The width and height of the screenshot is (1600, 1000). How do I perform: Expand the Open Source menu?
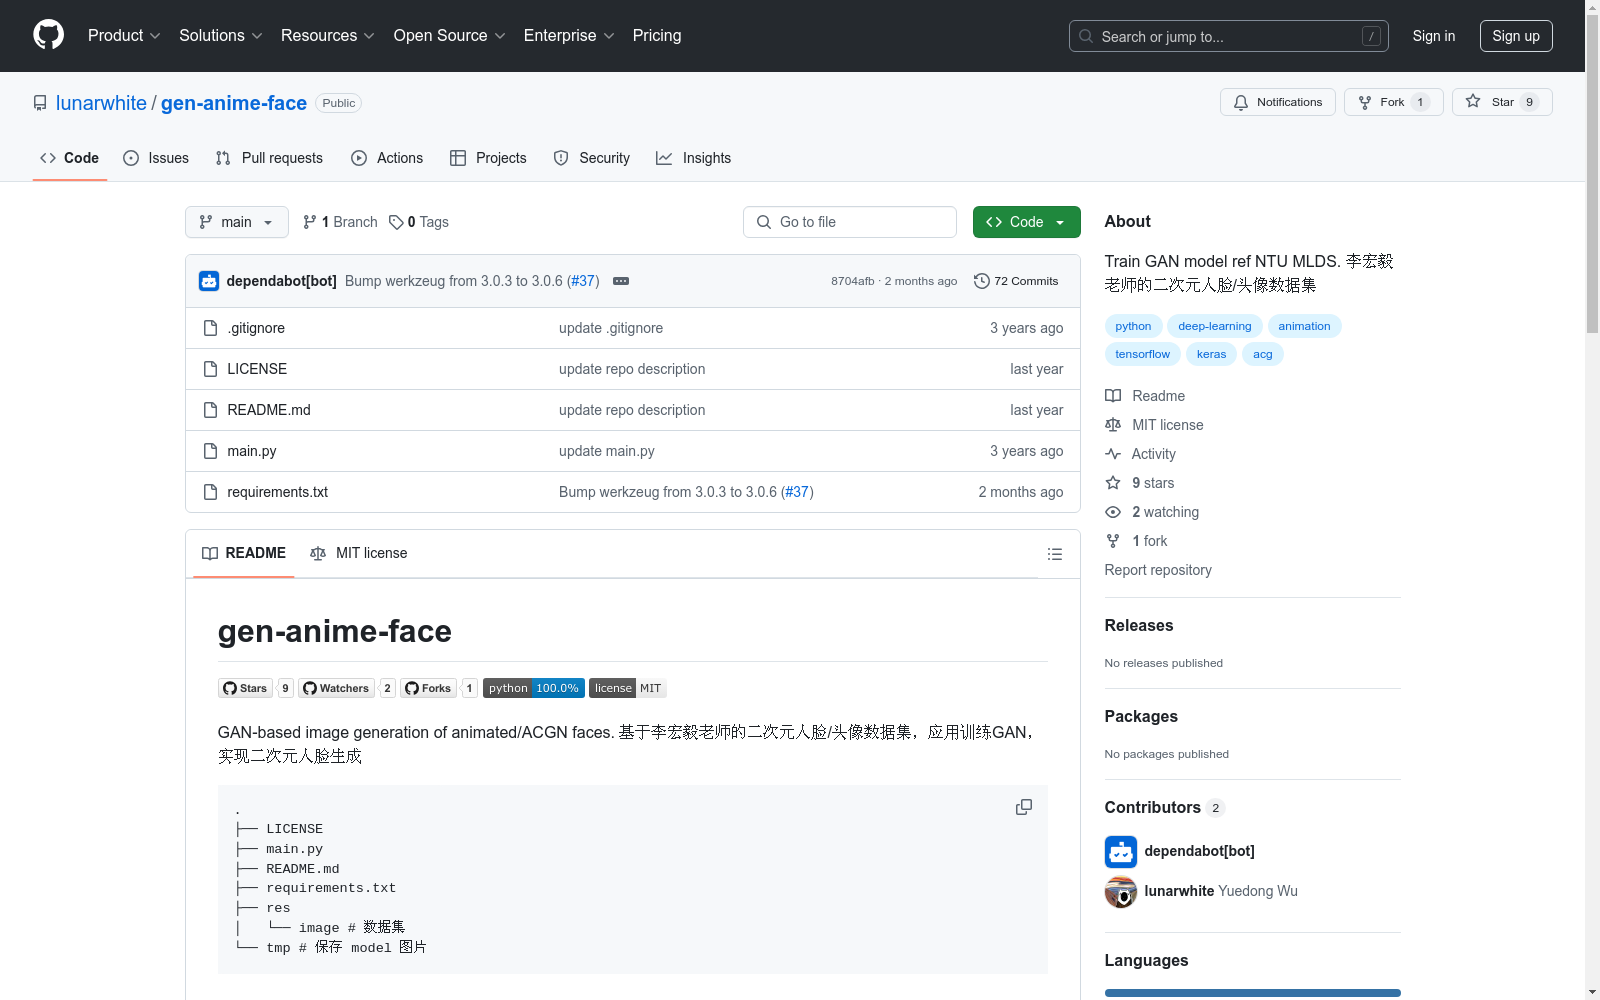click(x=450, y=35)
